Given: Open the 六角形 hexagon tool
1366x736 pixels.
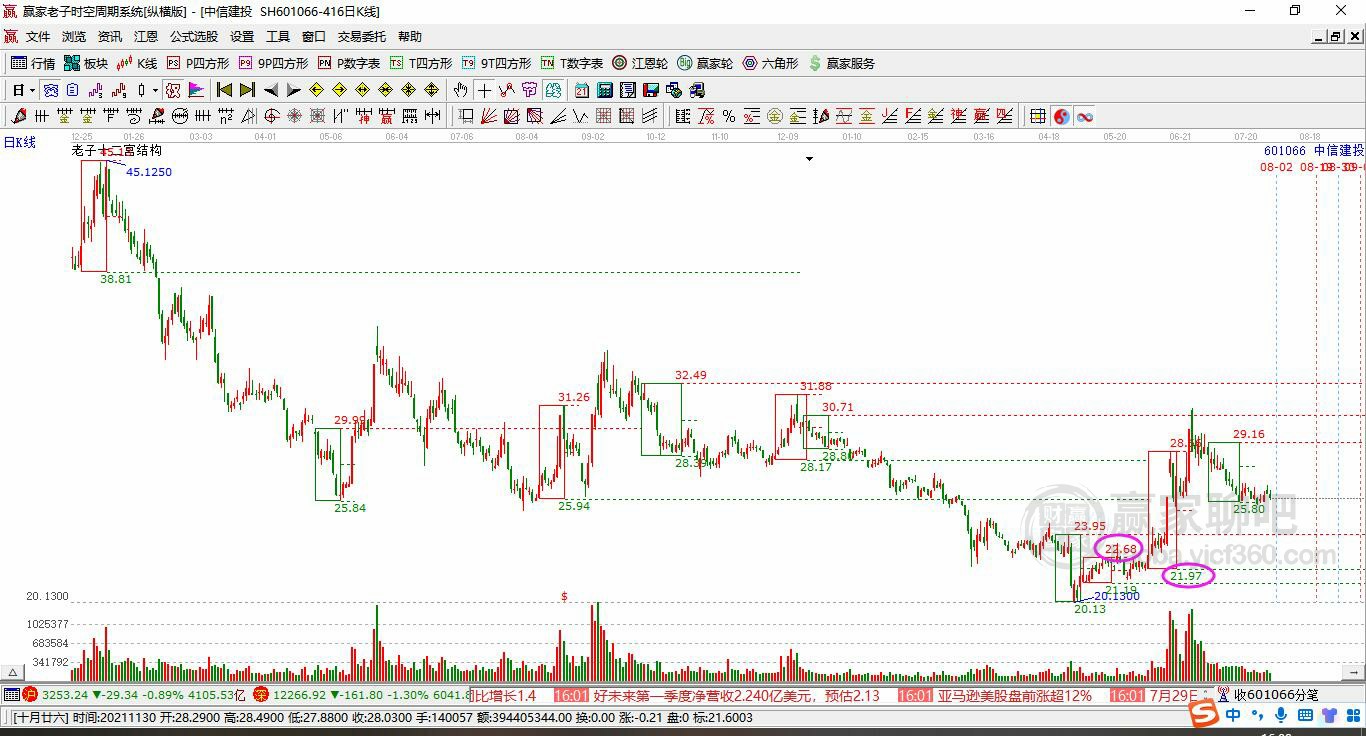Looking at the screenshot, I should (770, 63).
